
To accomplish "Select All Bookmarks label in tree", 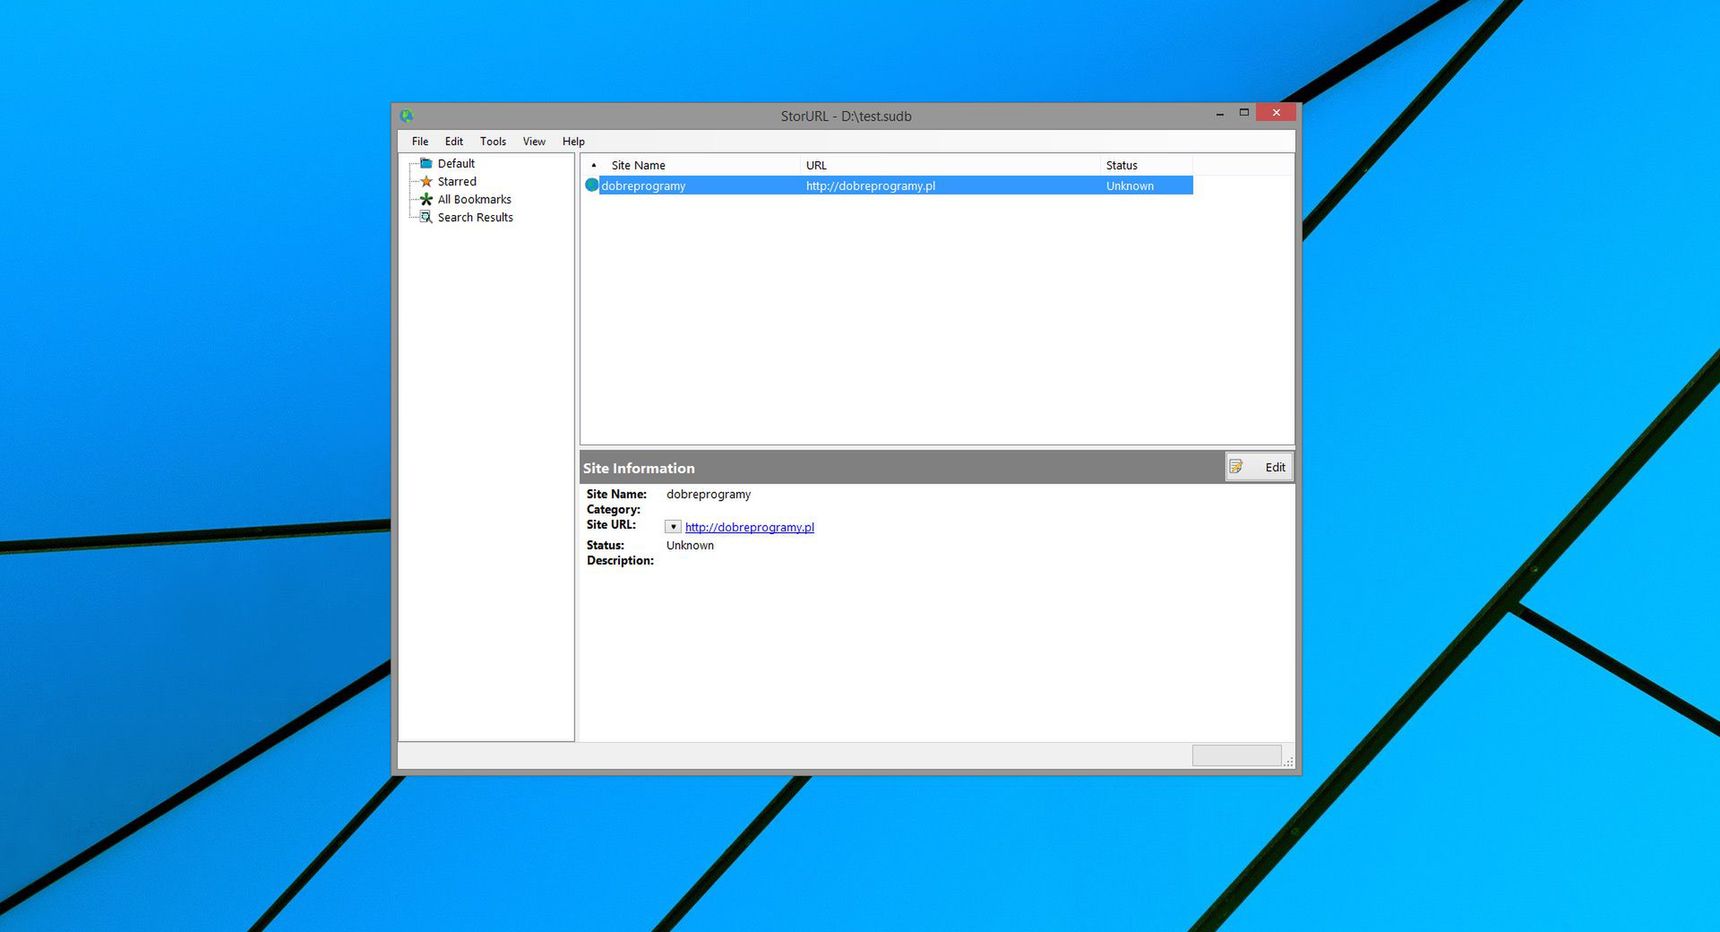I will 474,199.
